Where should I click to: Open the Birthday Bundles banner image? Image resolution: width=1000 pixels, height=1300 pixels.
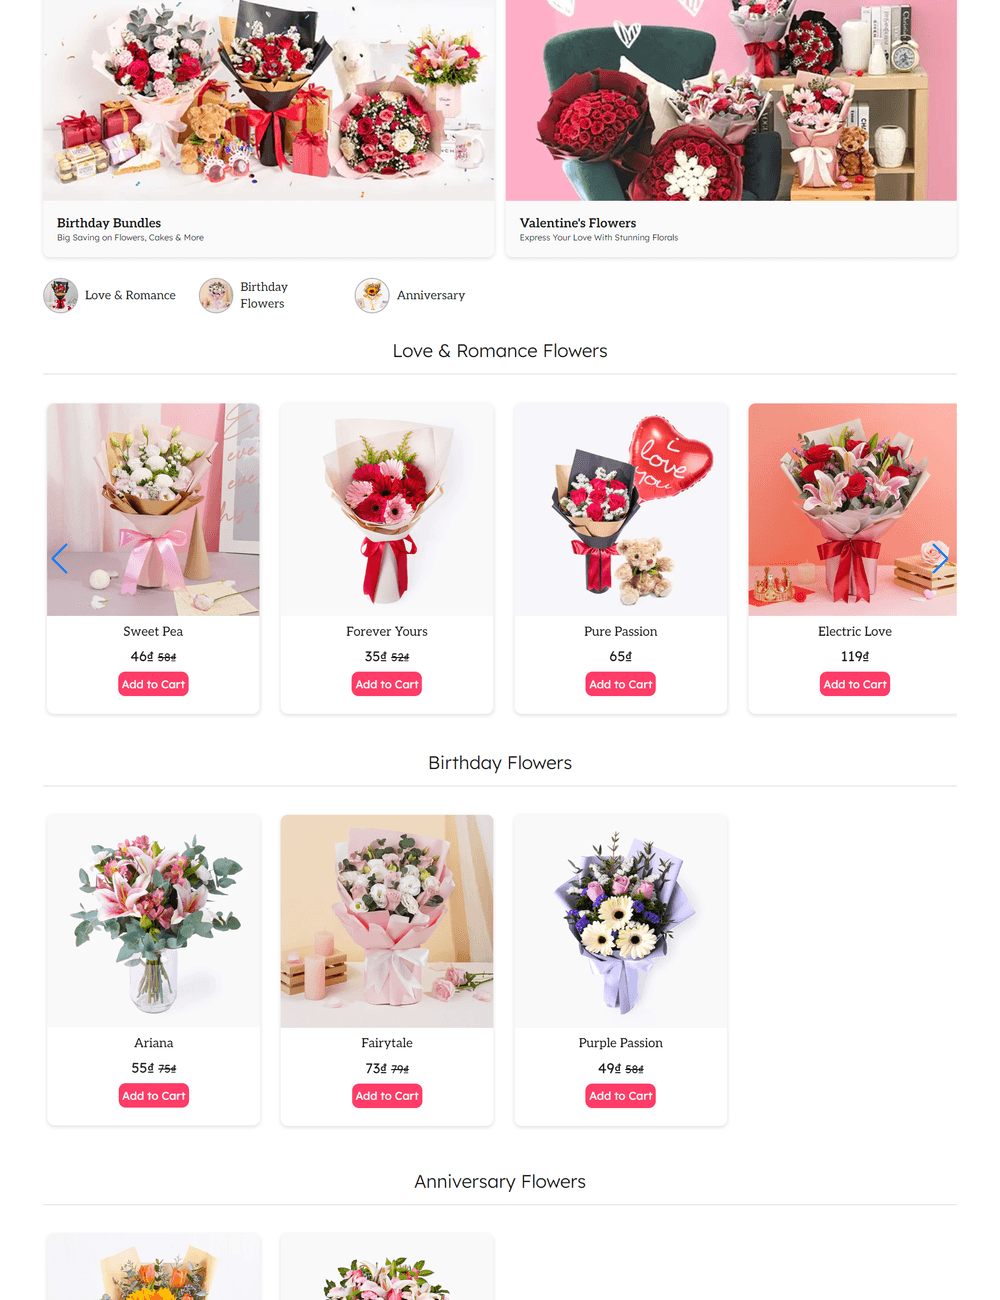(x=269, y=100)
